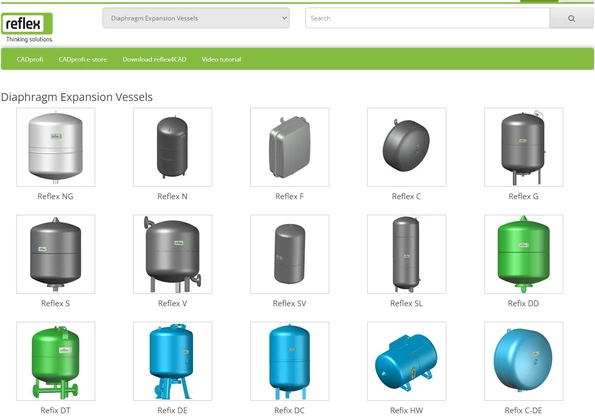Click the Reflex SV label link

(290, 303)
